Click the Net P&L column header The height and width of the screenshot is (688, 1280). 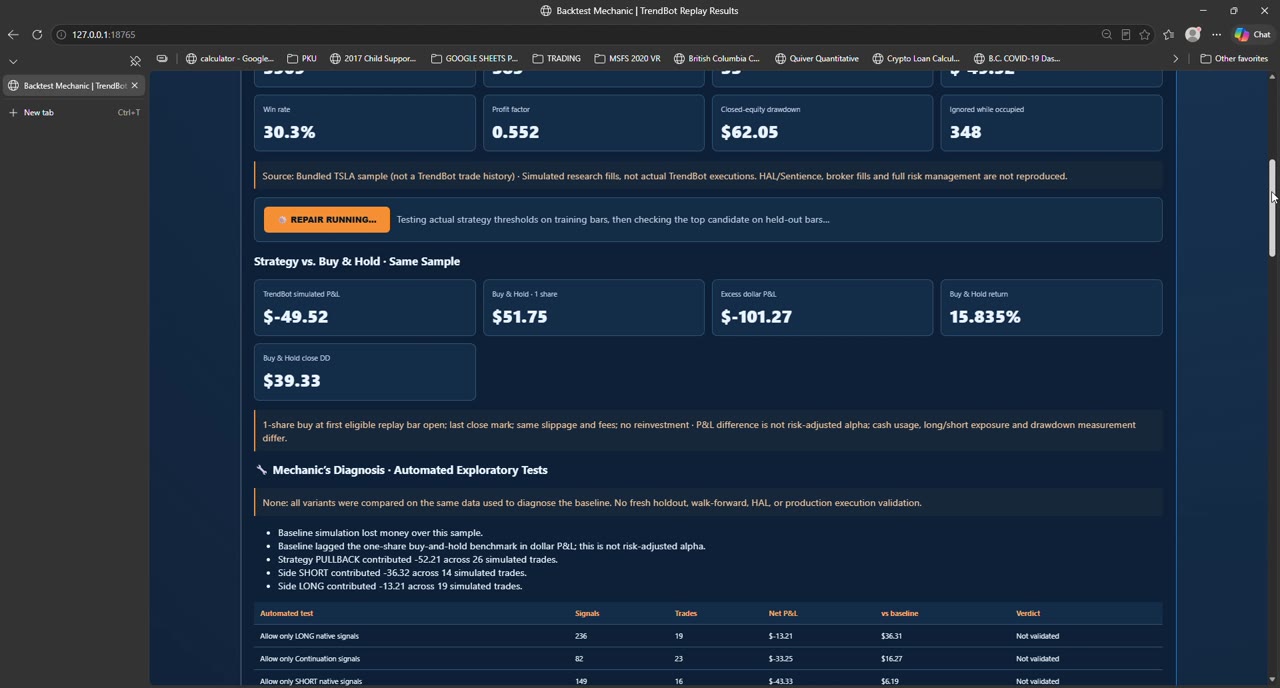[x=783, y=613]
